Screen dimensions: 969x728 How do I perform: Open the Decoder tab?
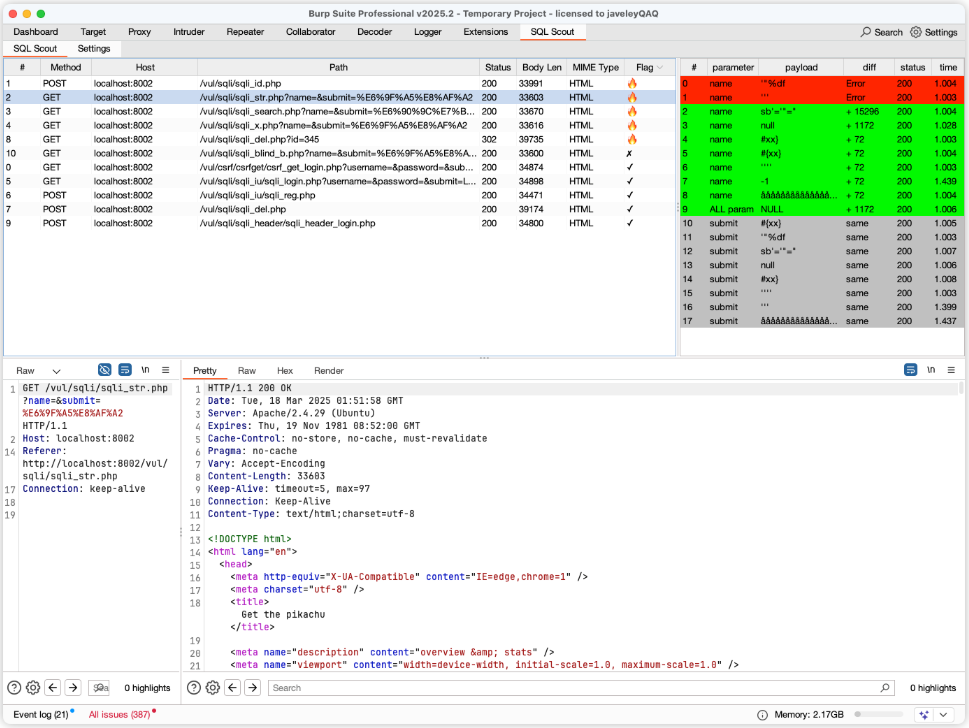374,32
